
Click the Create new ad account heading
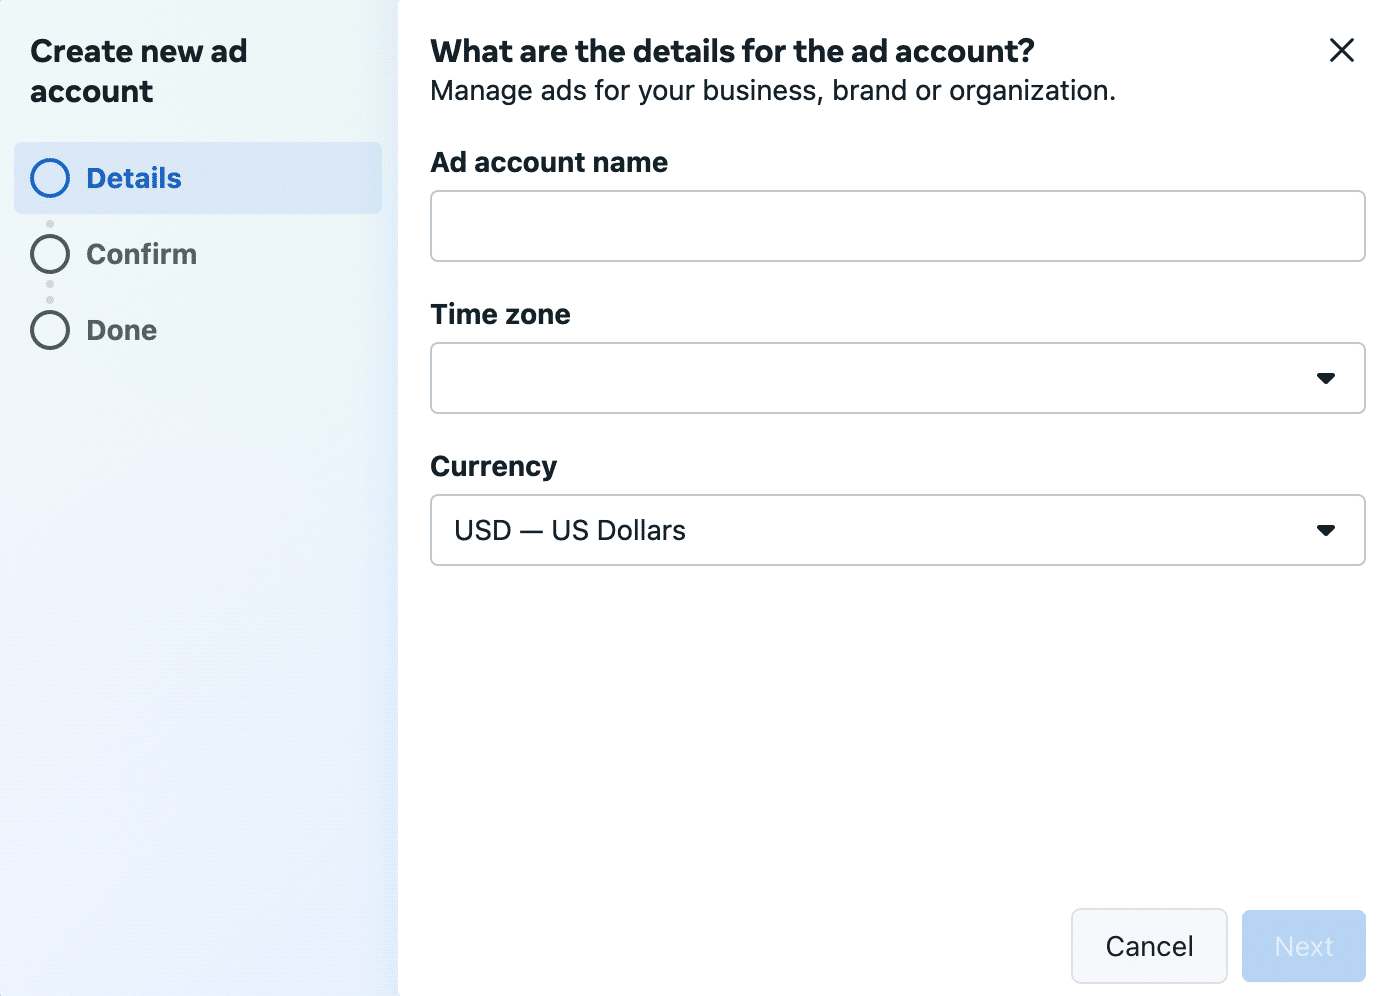coord(139,70)
